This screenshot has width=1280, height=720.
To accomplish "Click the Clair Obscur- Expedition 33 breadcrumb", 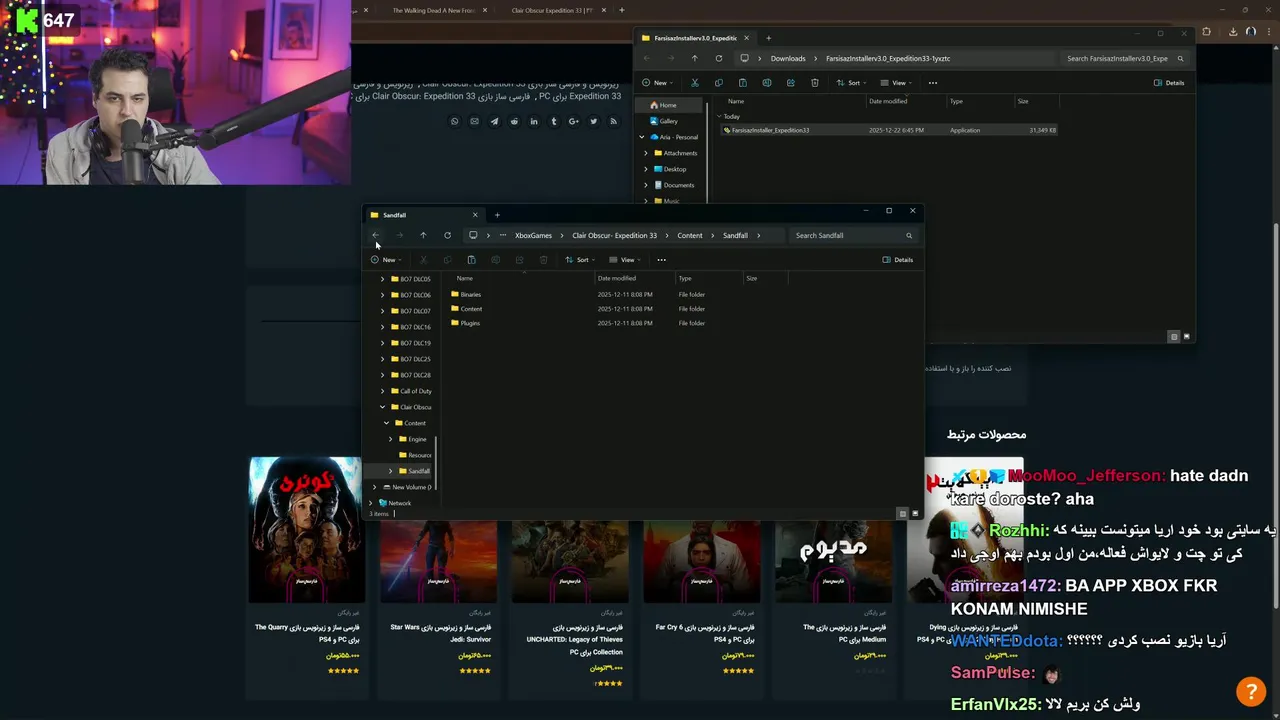I will 614,235.
